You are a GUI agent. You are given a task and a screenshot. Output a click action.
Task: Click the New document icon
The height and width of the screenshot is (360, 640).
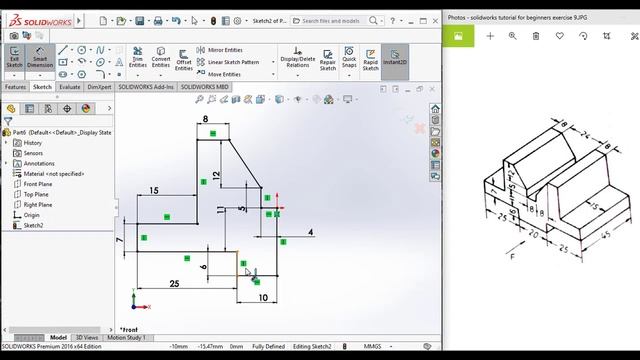coord(103,20)
